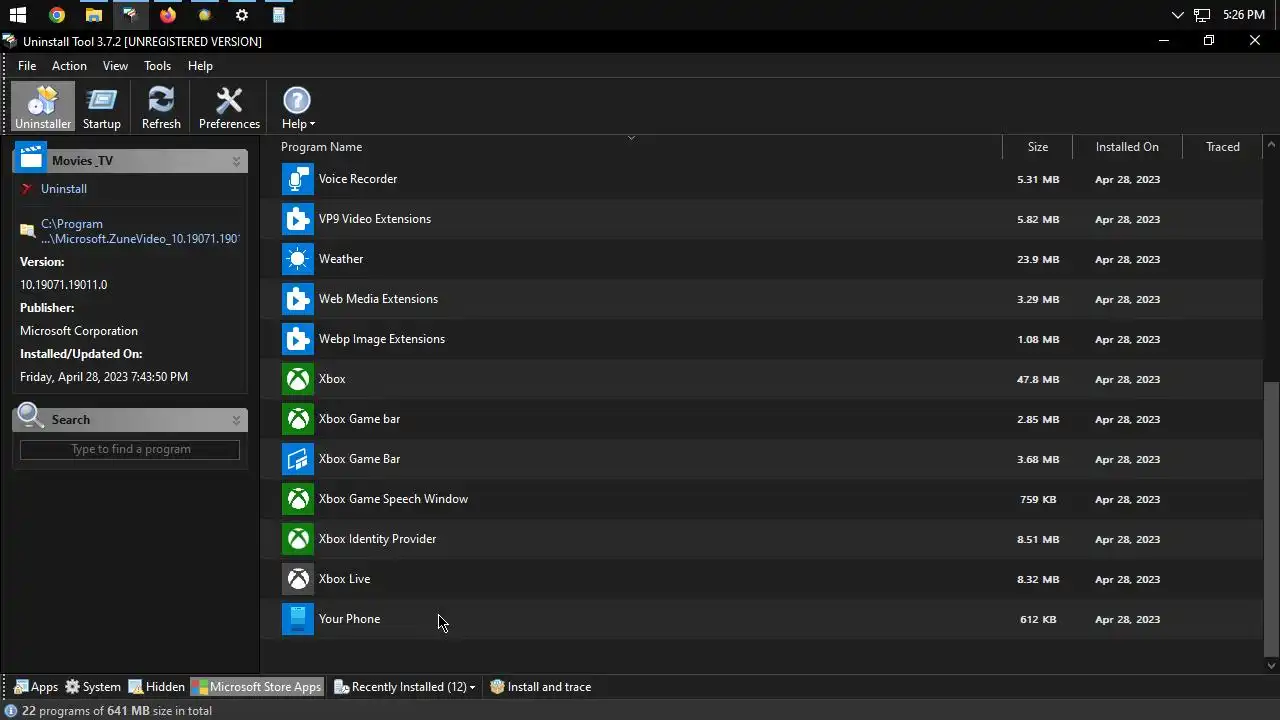
Task: Open Settings gear in the taskbar
Action: pyautogui.click(x=242, y=15)
